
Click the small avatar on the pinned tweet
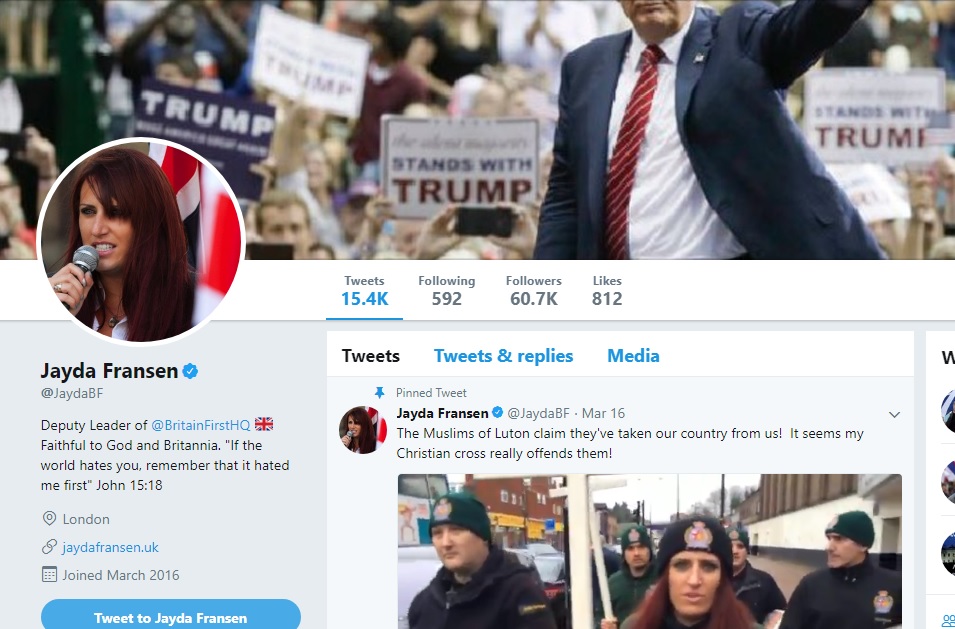pos(363,430)
